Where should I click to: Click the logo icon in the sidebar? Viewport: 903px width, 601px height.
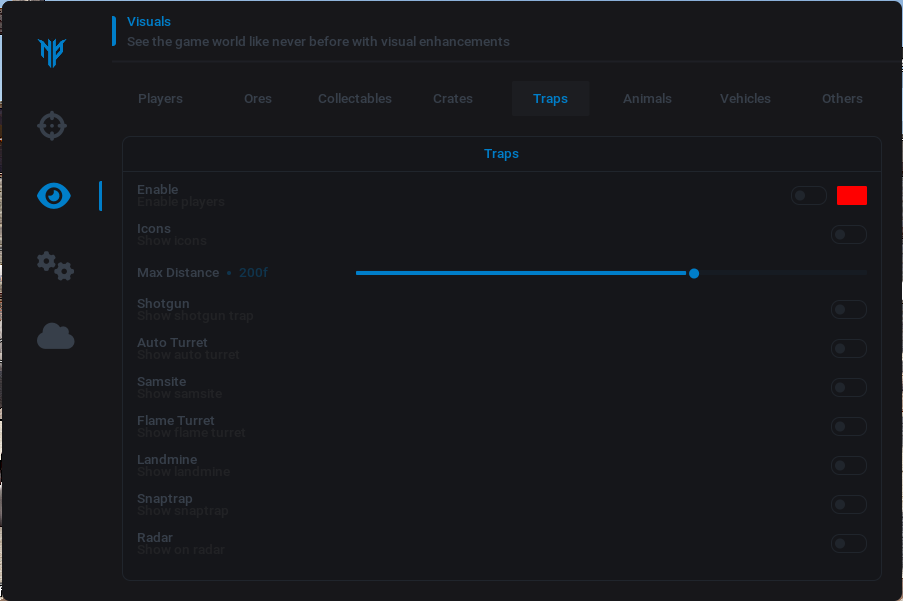pyautogui.click(x=52, y=51)
